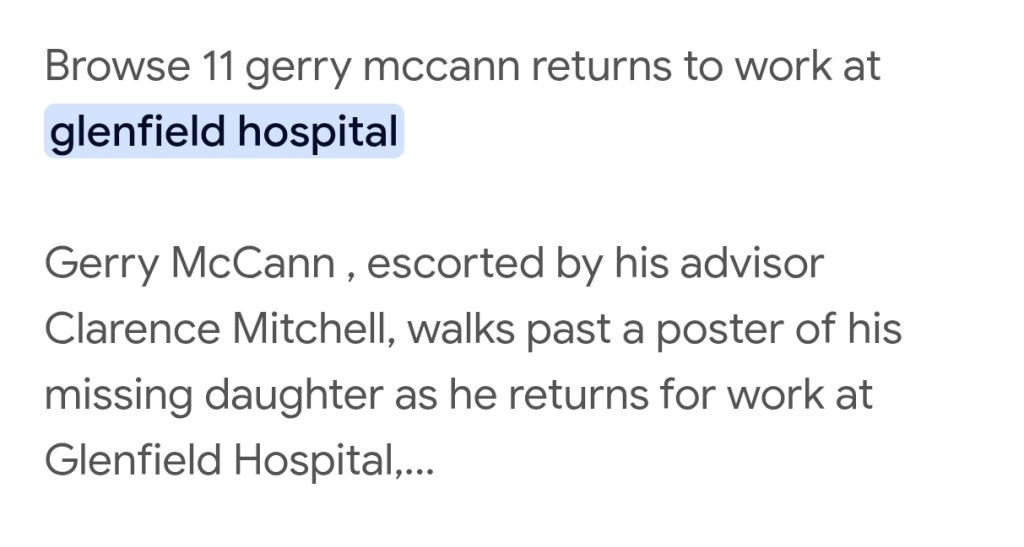Click the word "daughter" in the description

(x=291, y=394)
